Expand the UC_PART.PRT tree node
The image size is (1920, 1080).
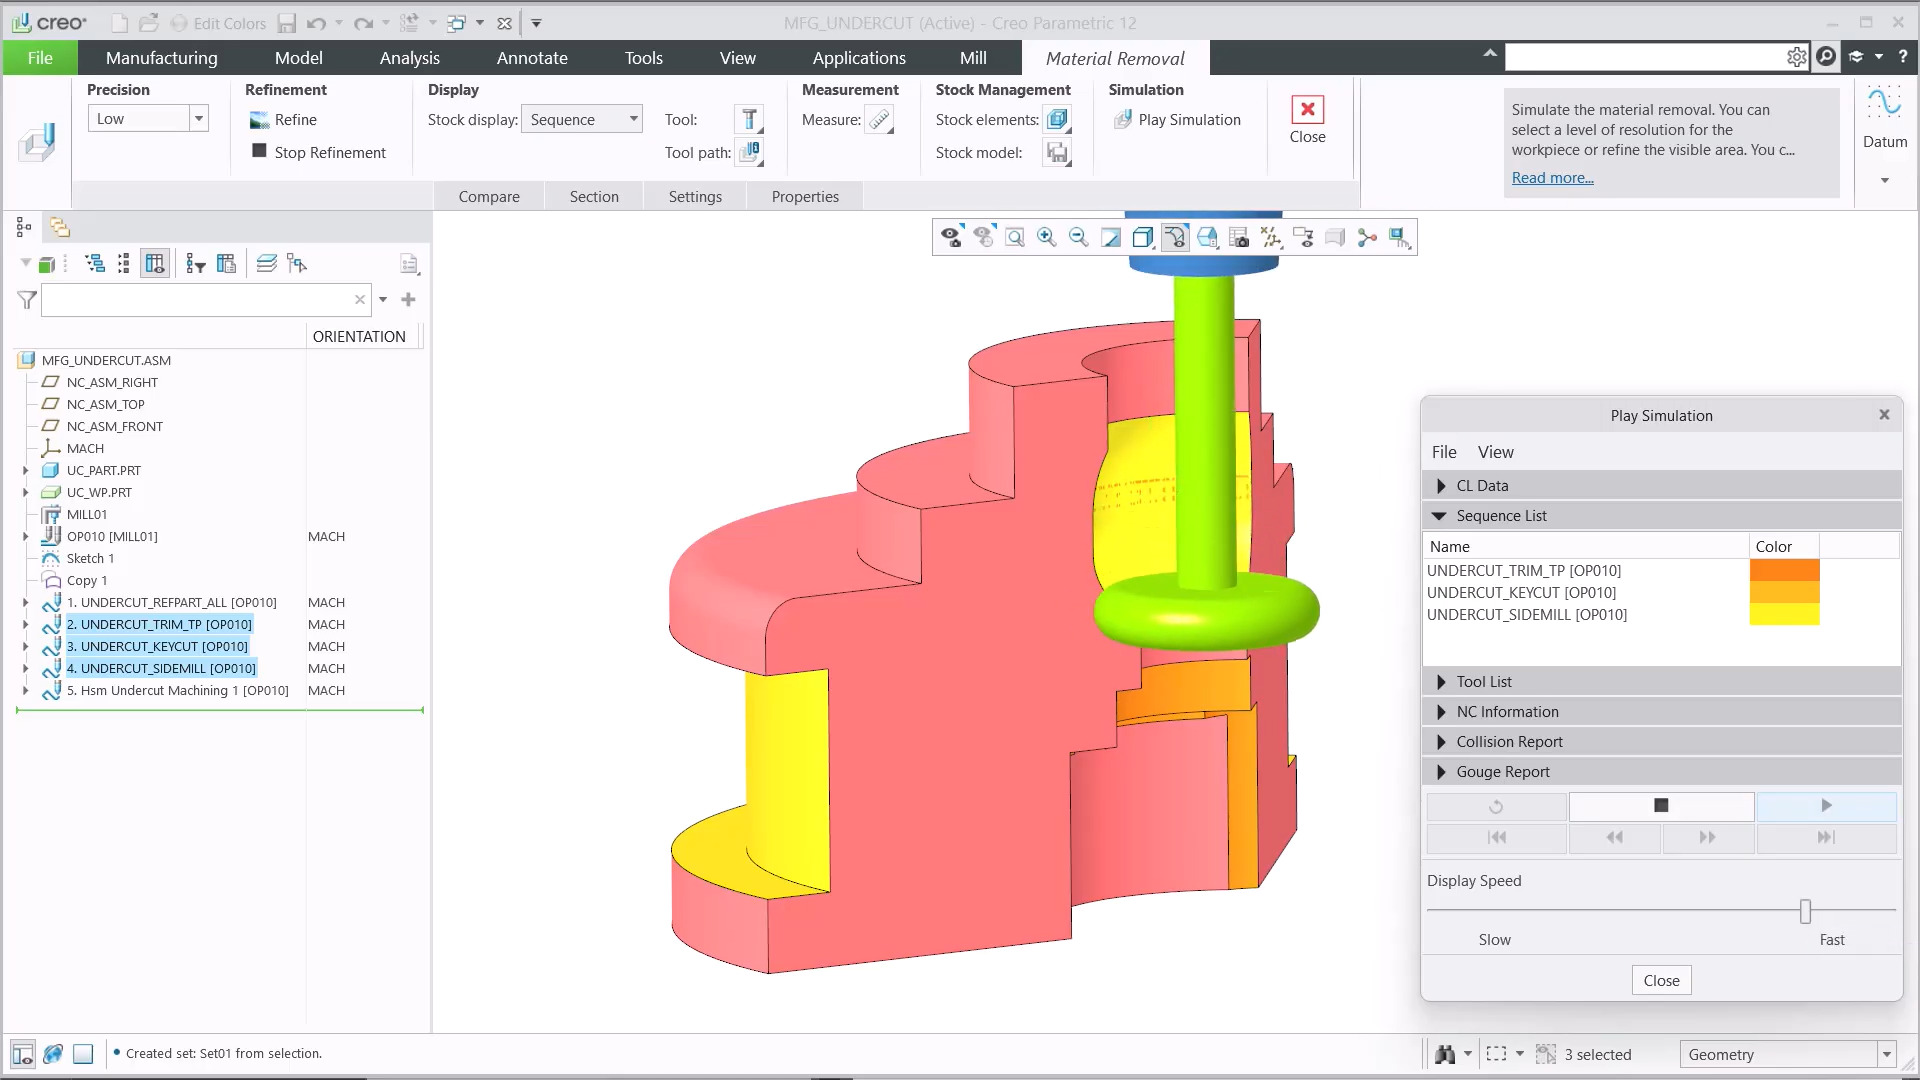tap(25, 470)
